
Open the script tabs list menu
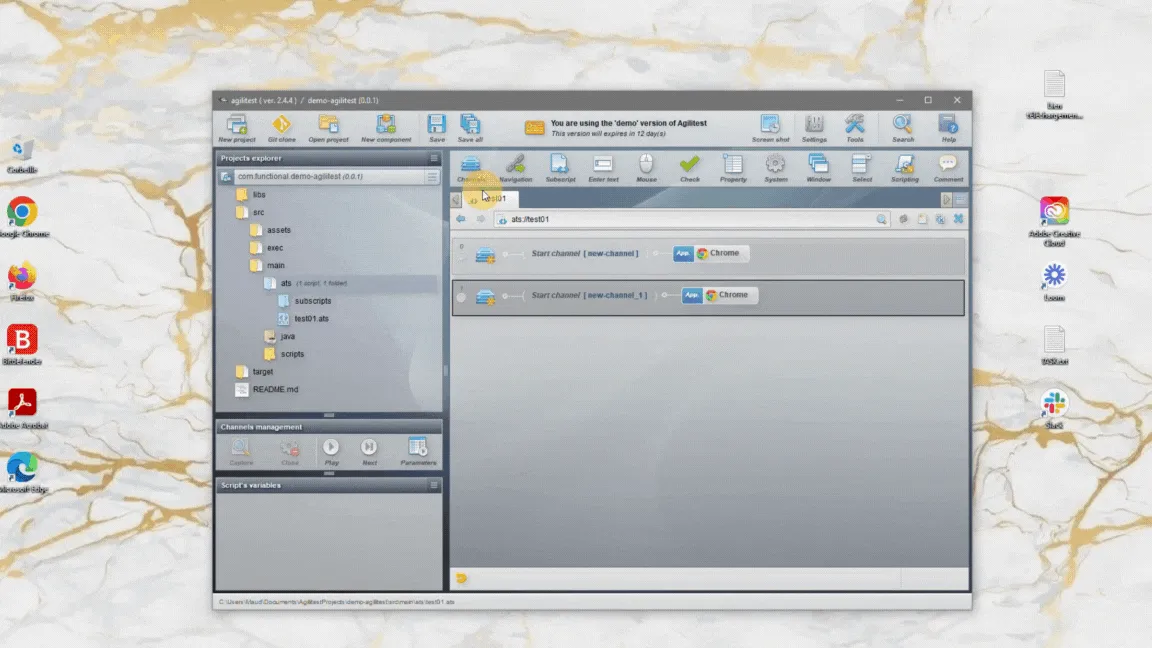pyautogui.click(x=960, y=199)
